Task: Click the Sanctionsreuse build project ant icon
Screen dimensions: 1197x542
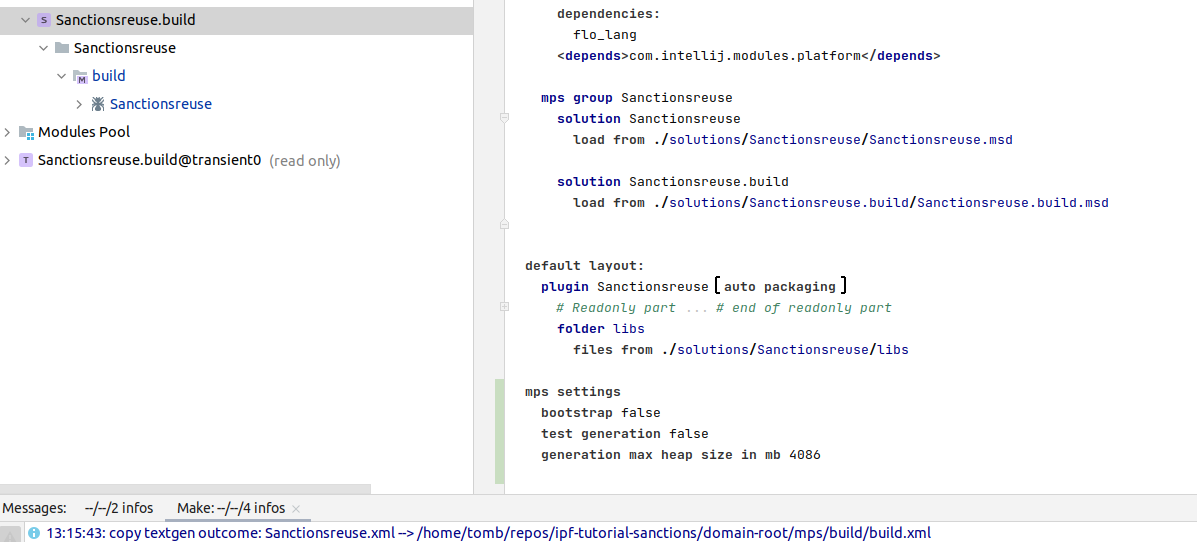Action: pos(98,104)
